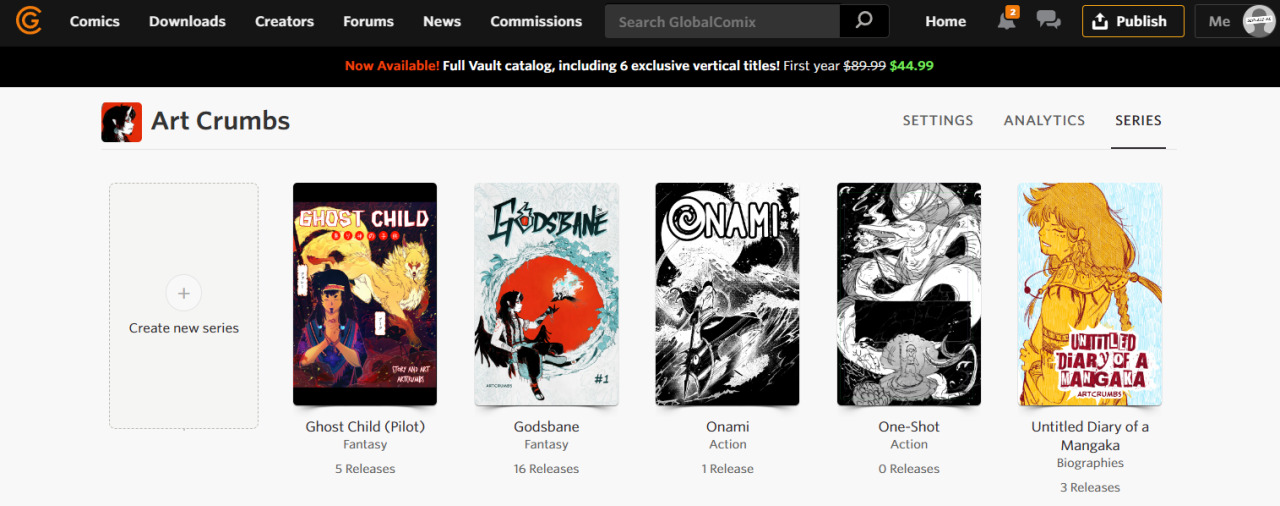Click the Vault catalog promo banner
1280x506 pixels.
pos(639,66)
